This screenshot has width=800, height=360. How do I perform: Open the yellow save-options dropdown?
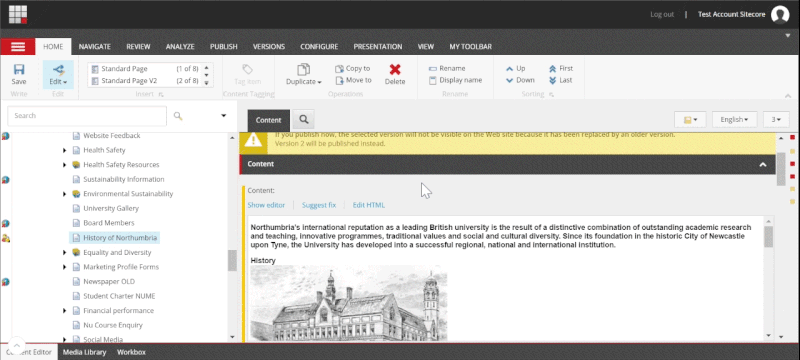coord(690,119)
